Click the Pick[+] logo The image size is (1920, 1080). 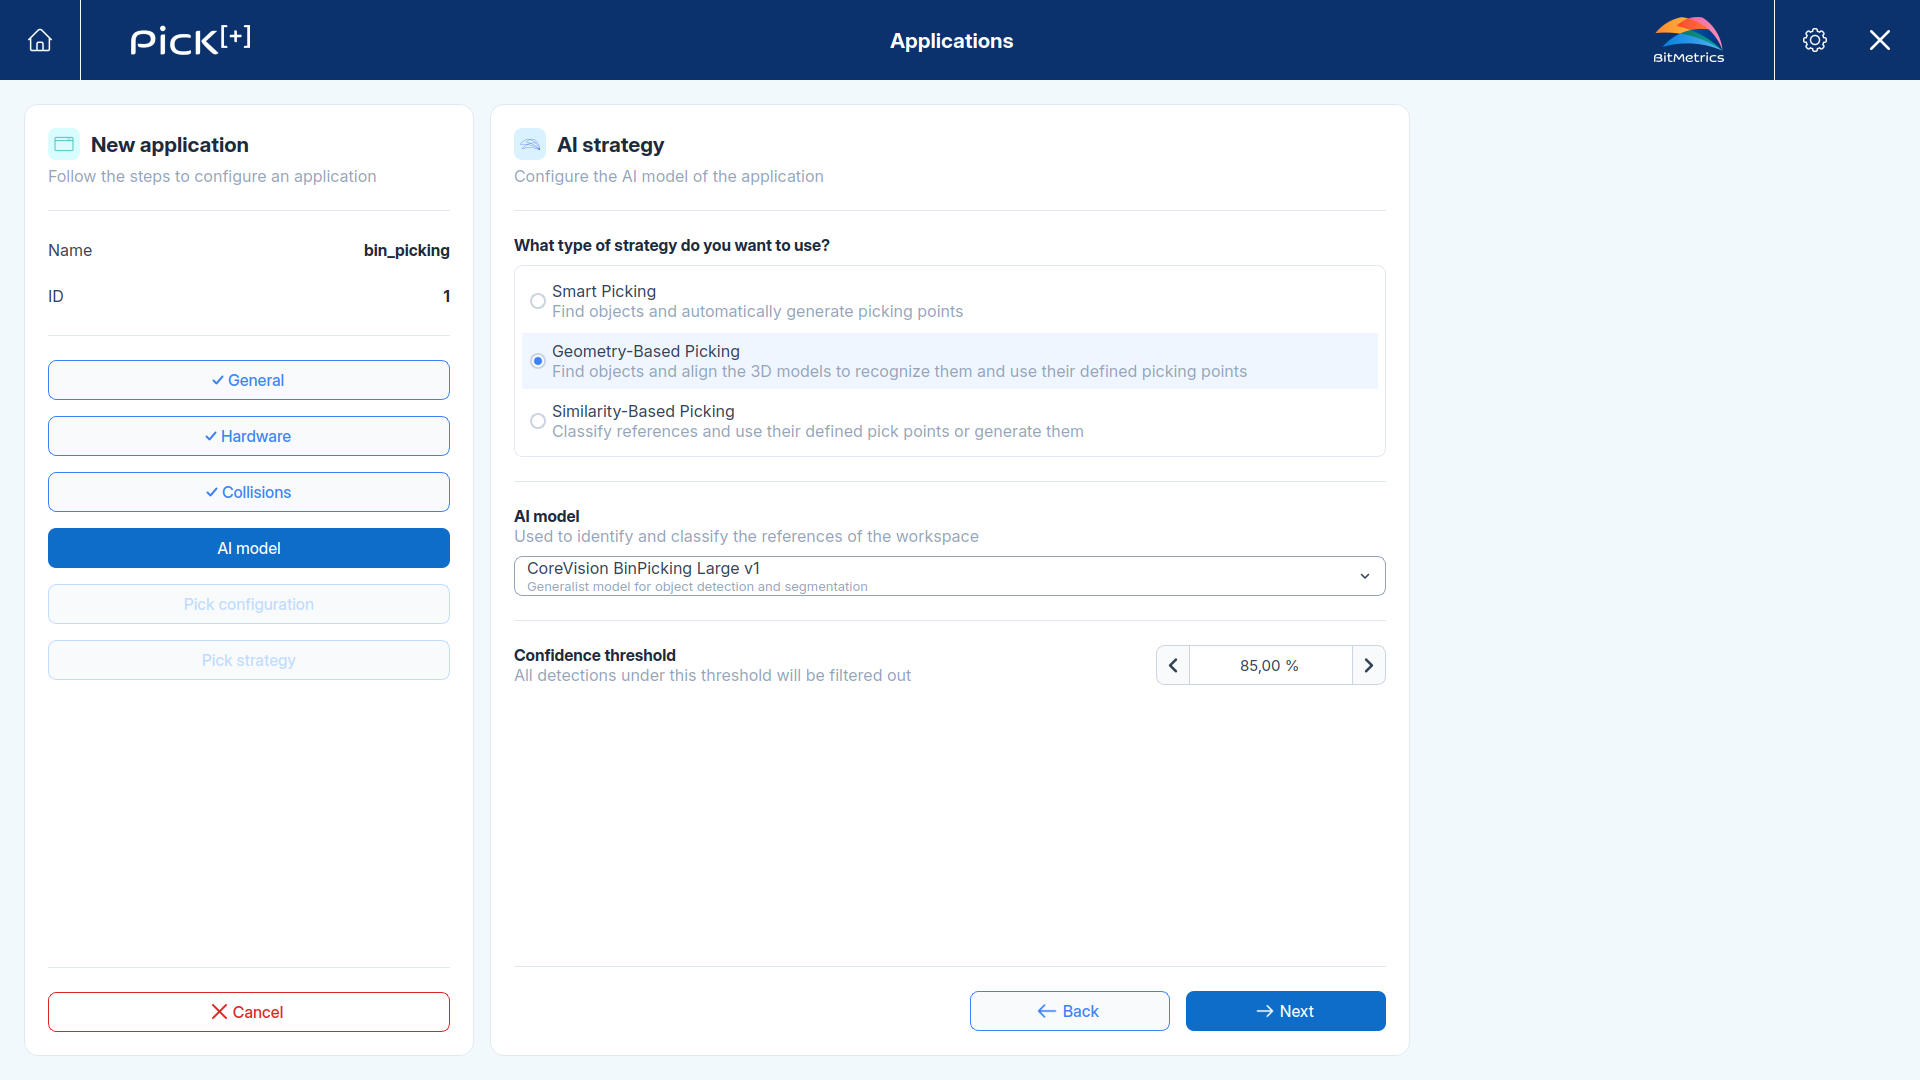pyautogui.click(x=190, y=40)
